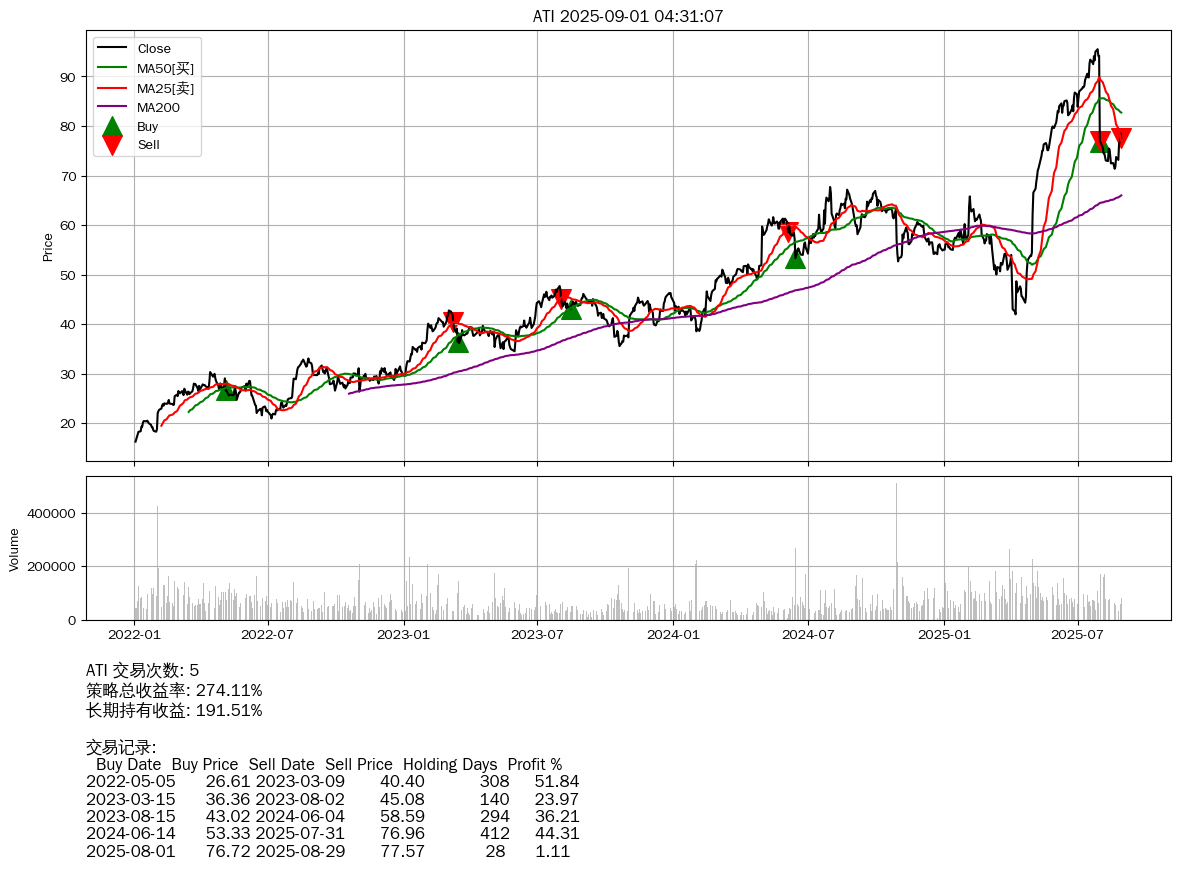The image size is (1180, 869).
Task: Click the green Buy triangle icon in legend
Action: point(112,127)
